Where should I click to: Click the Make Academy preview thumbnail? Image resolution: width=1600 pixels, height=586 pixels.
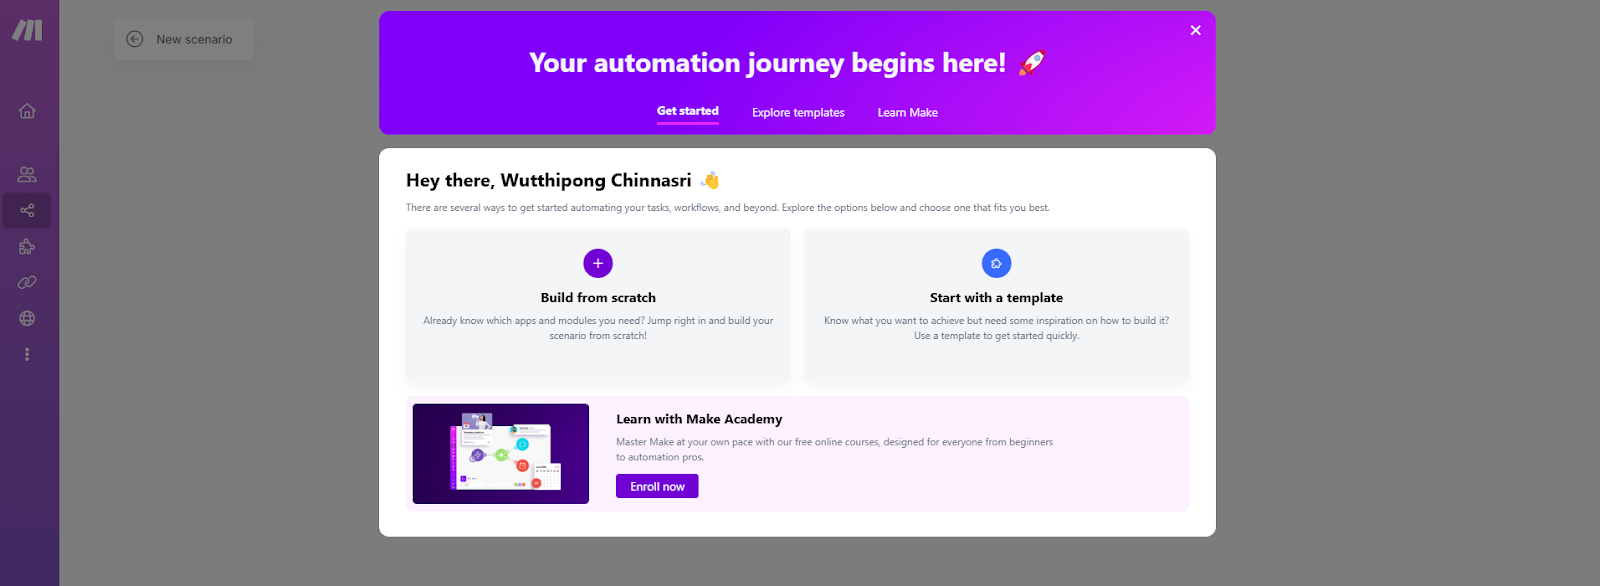501,454
